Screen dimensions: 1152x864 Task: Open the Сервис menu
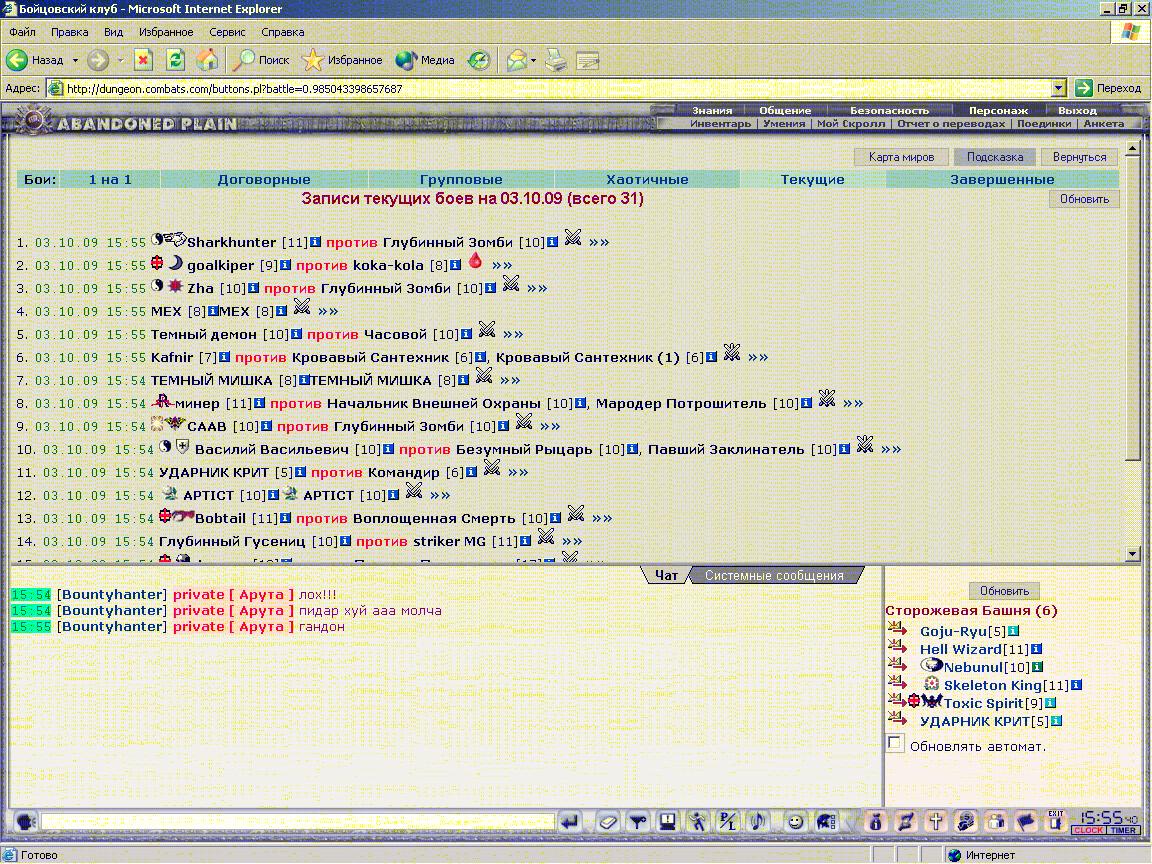tap(227, 32)
